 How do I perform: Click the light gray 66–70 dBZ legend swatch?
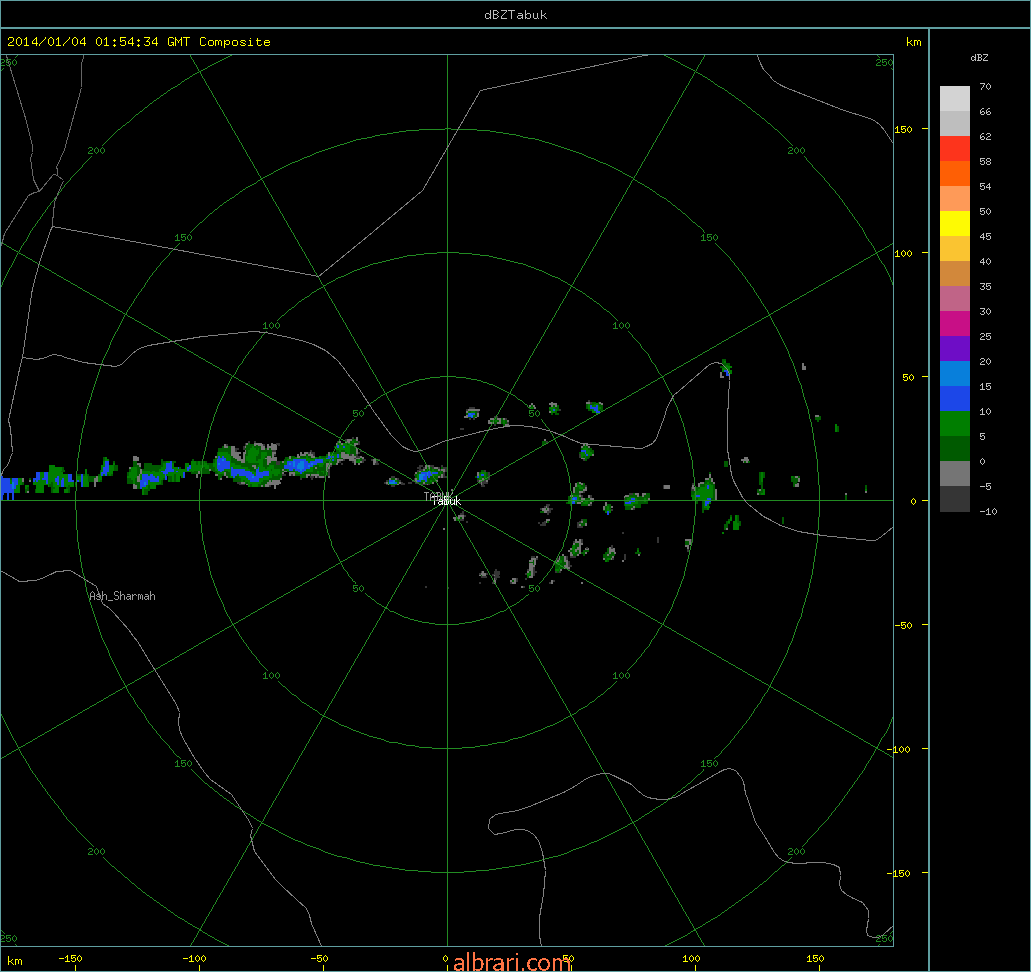(x=954, y=99)
